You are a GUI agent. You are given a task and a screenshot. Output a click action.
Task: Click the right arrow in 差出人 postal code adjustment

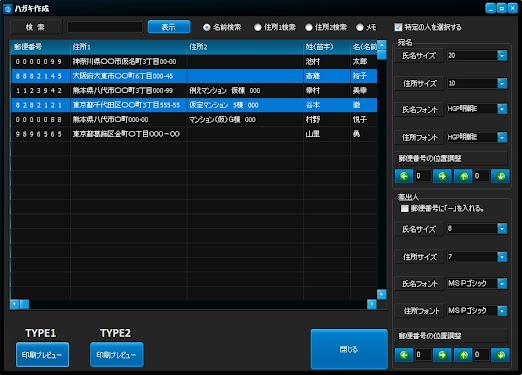pyautogui.click(x=442, y=355)
